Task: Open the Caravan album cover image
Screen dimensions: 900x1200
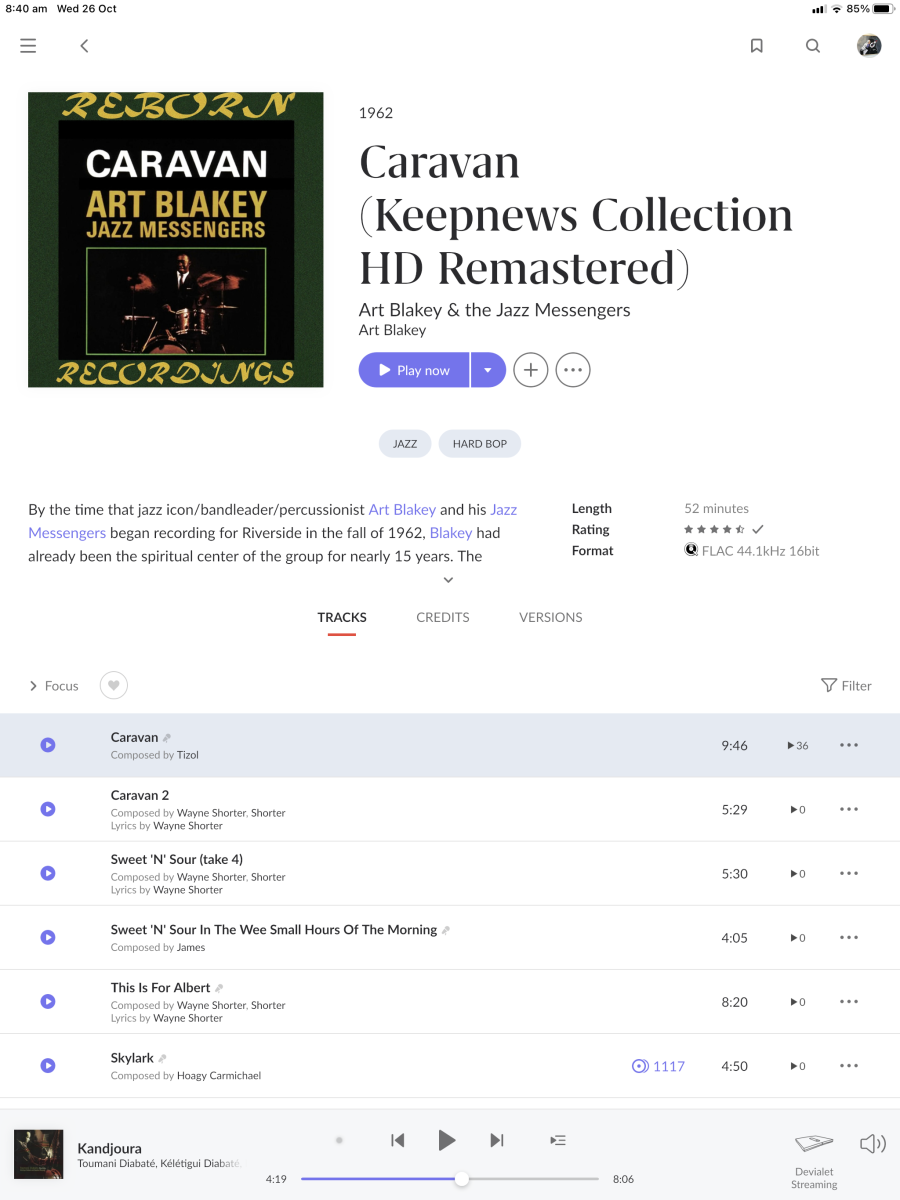Action: (x=176, y=240)
